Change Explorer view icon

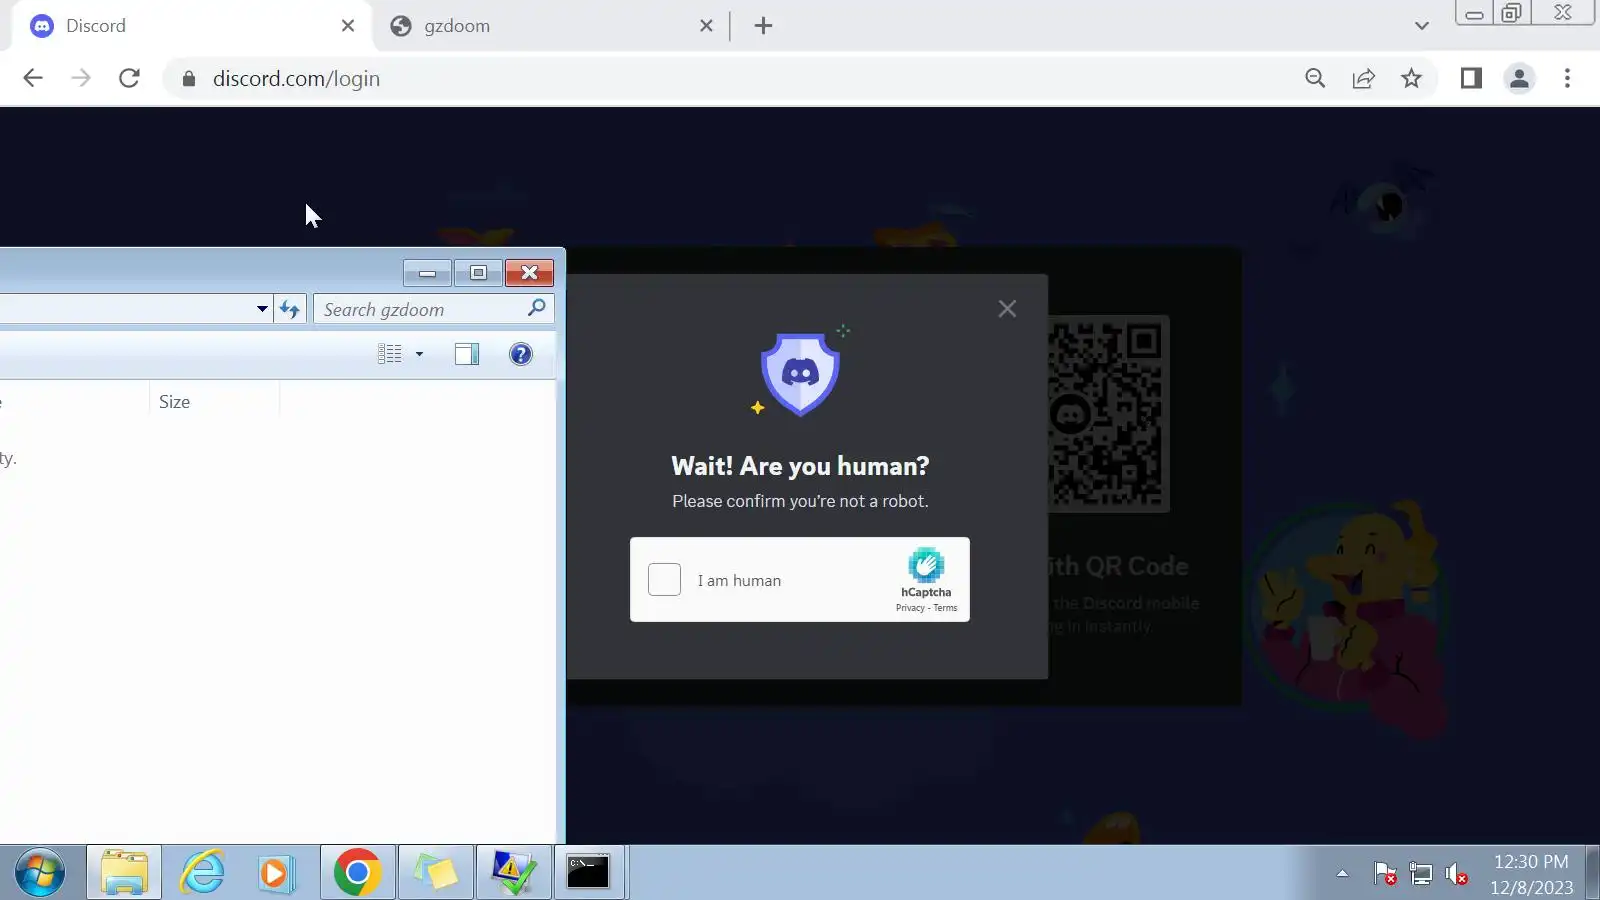click(x=390, y=354)
